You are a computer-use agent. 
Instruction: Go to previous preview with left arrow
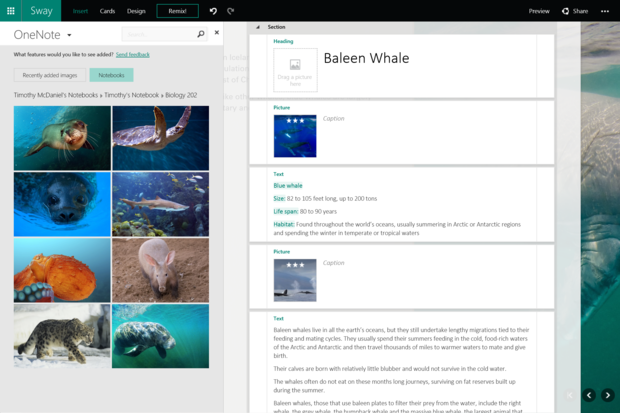pos(589,395)
